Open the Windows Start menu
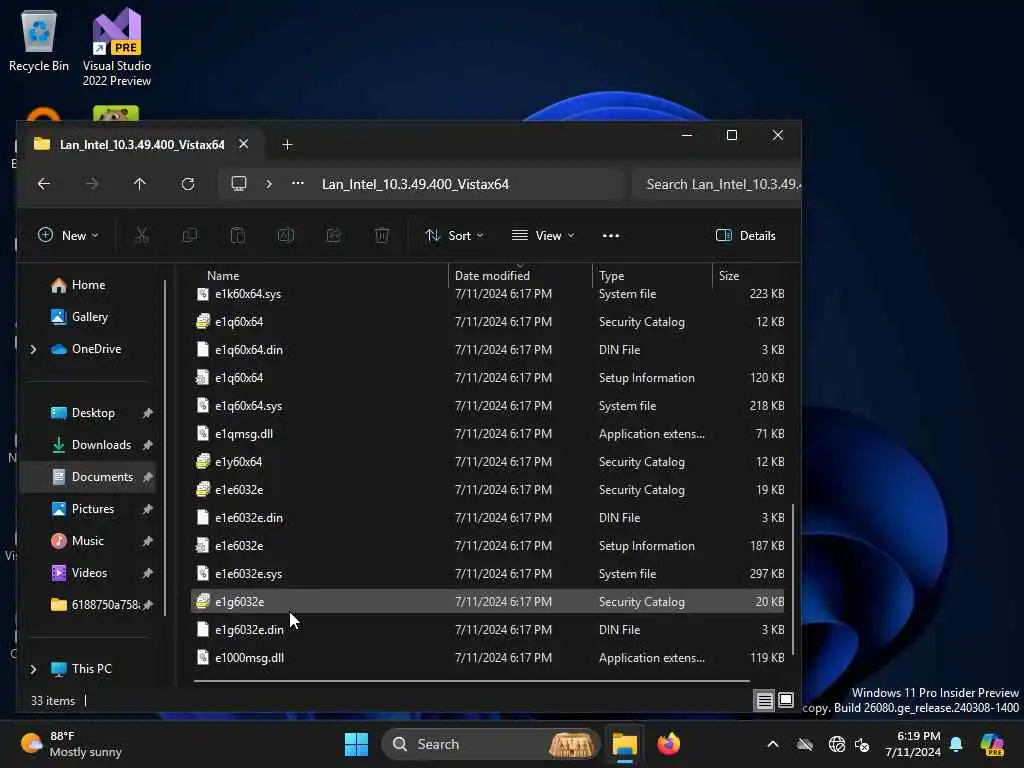1024x768 pixels. click(357, 744)
